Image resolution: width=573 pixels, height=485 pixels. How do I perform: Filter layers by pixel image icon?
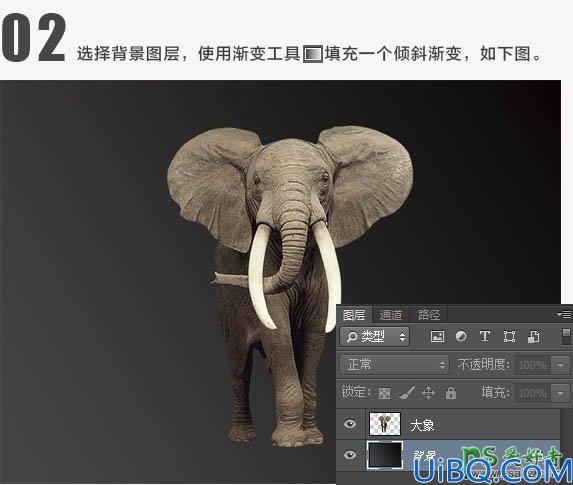click(x=437, y=336)
